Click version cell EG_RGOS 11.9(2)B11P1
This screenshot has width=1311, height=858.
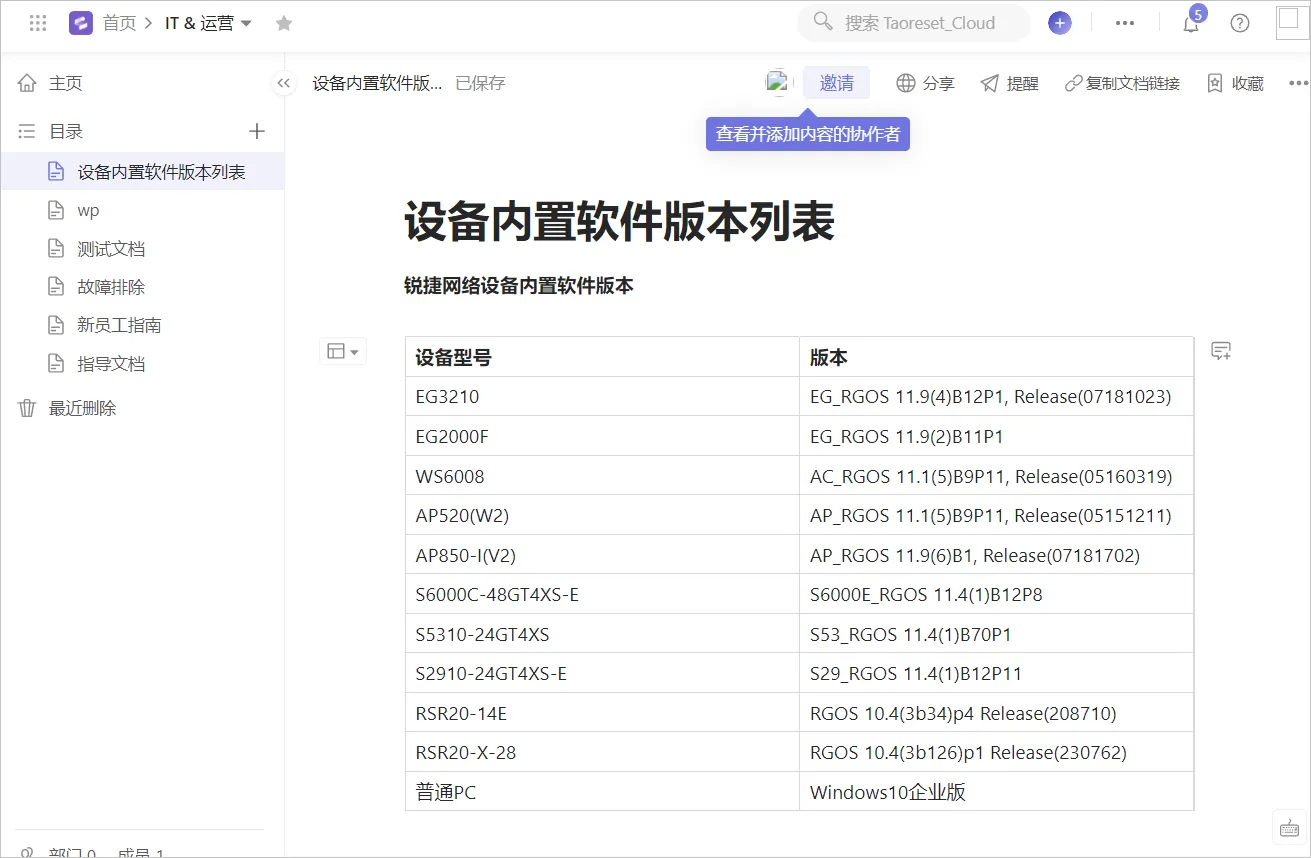(997, 436)
